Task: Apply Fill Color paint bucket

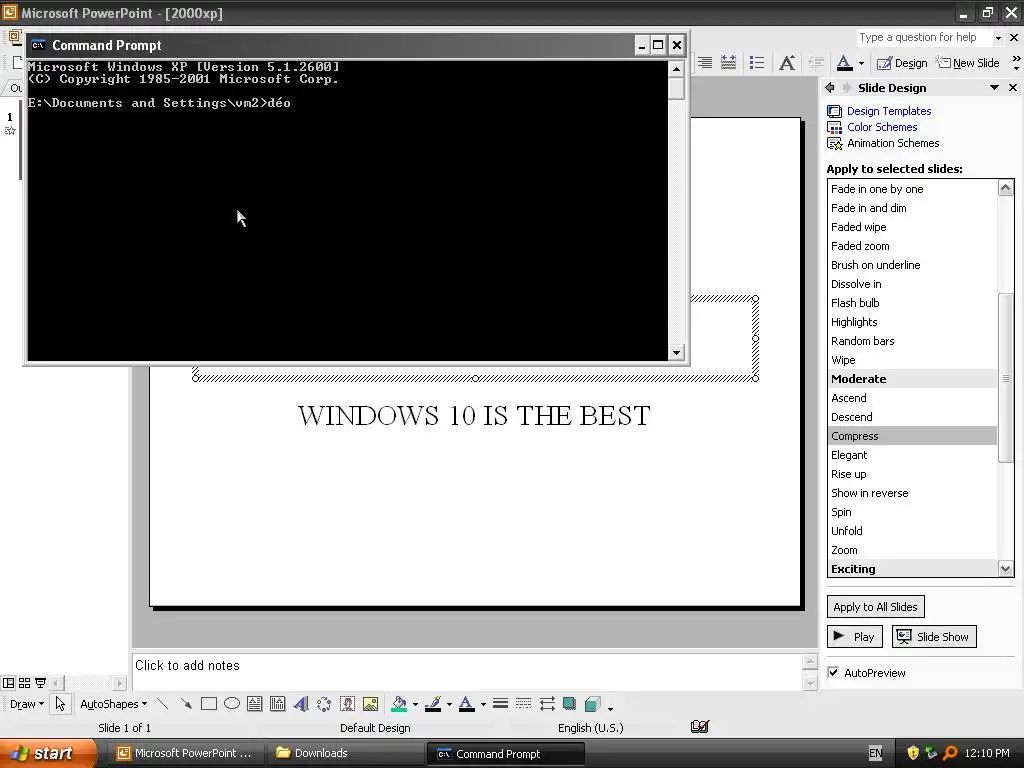Action: (398, 704)
